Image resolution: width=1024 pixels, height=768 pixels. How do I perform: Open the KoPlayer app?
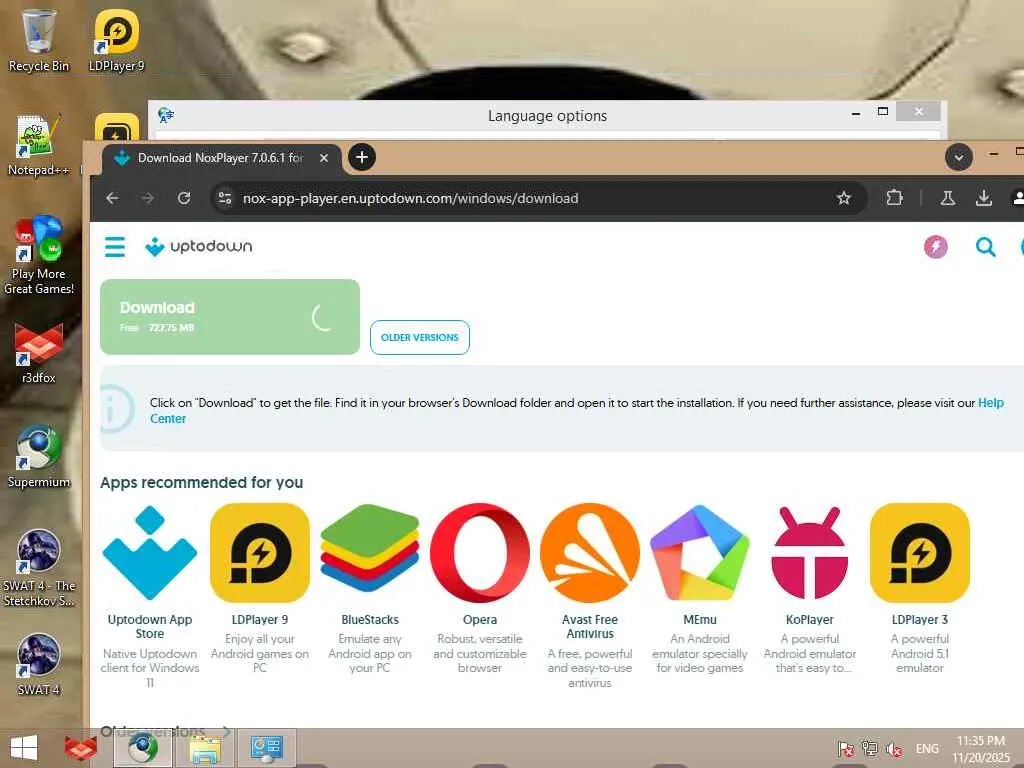[x=810, y=588]
